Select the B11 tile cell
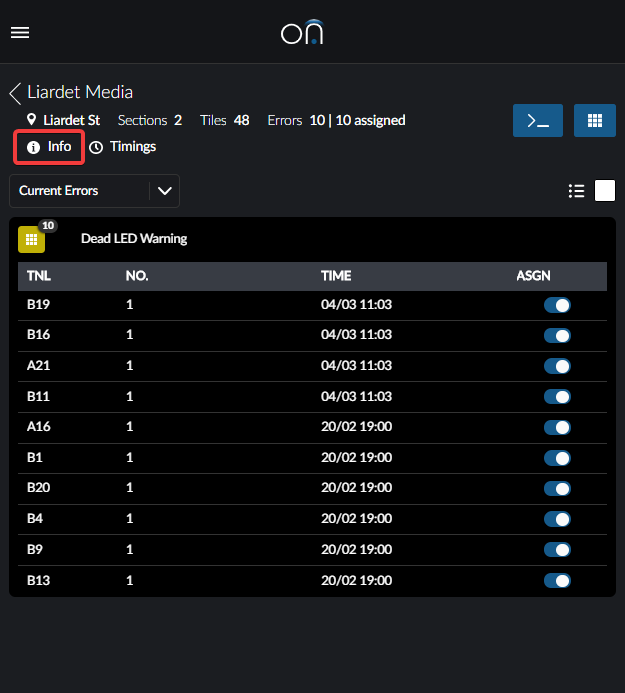Image resolution: width=625 pixels, height=693 pixels. pyautogui.click(x=38, y=396)
